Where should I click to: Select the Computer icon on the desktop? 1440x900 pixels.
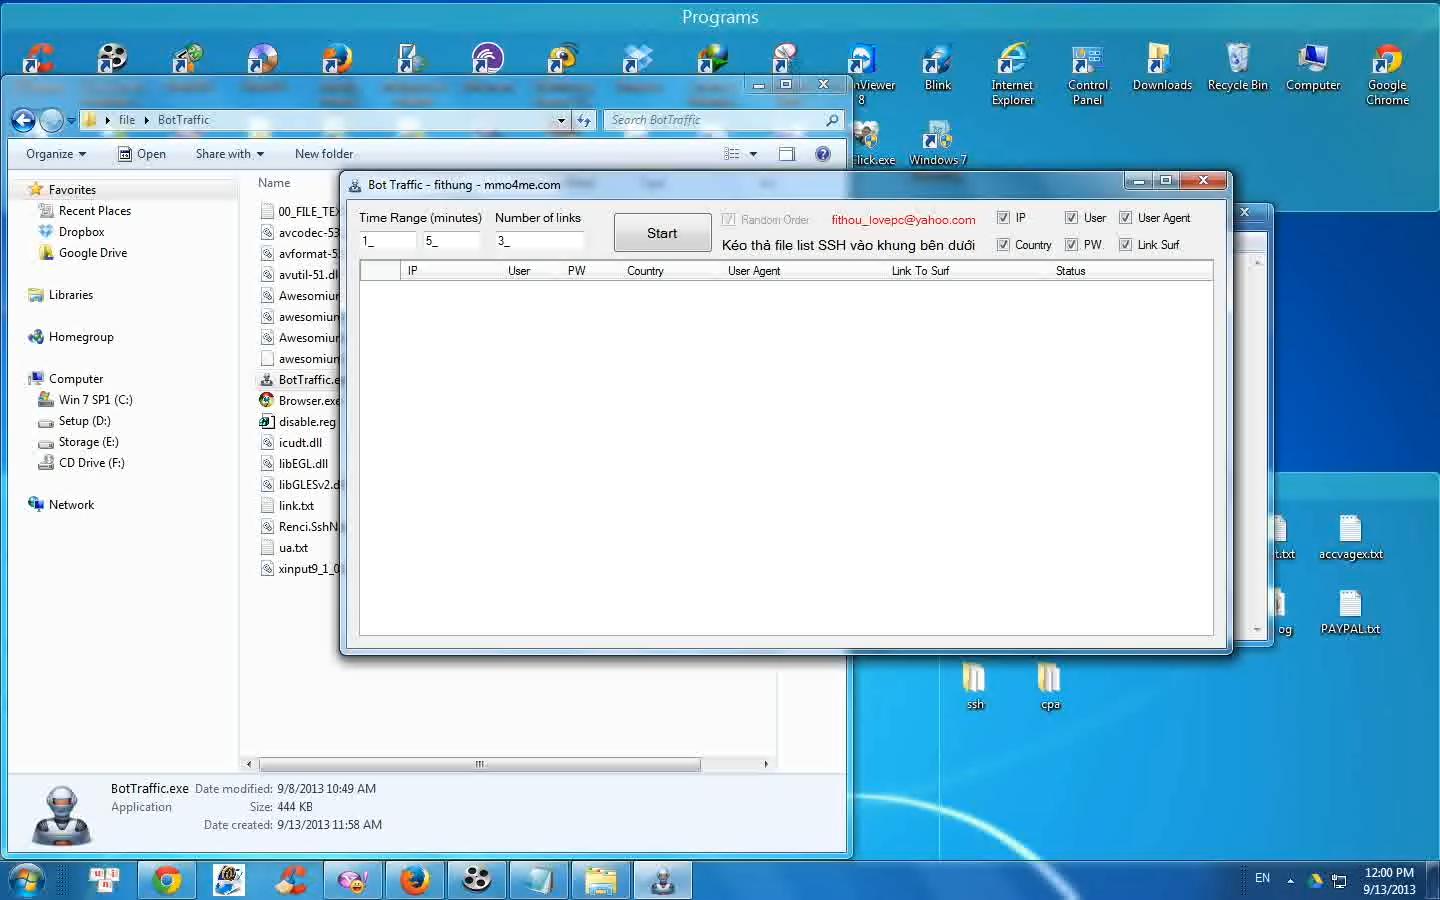(x=1313, y=68)
